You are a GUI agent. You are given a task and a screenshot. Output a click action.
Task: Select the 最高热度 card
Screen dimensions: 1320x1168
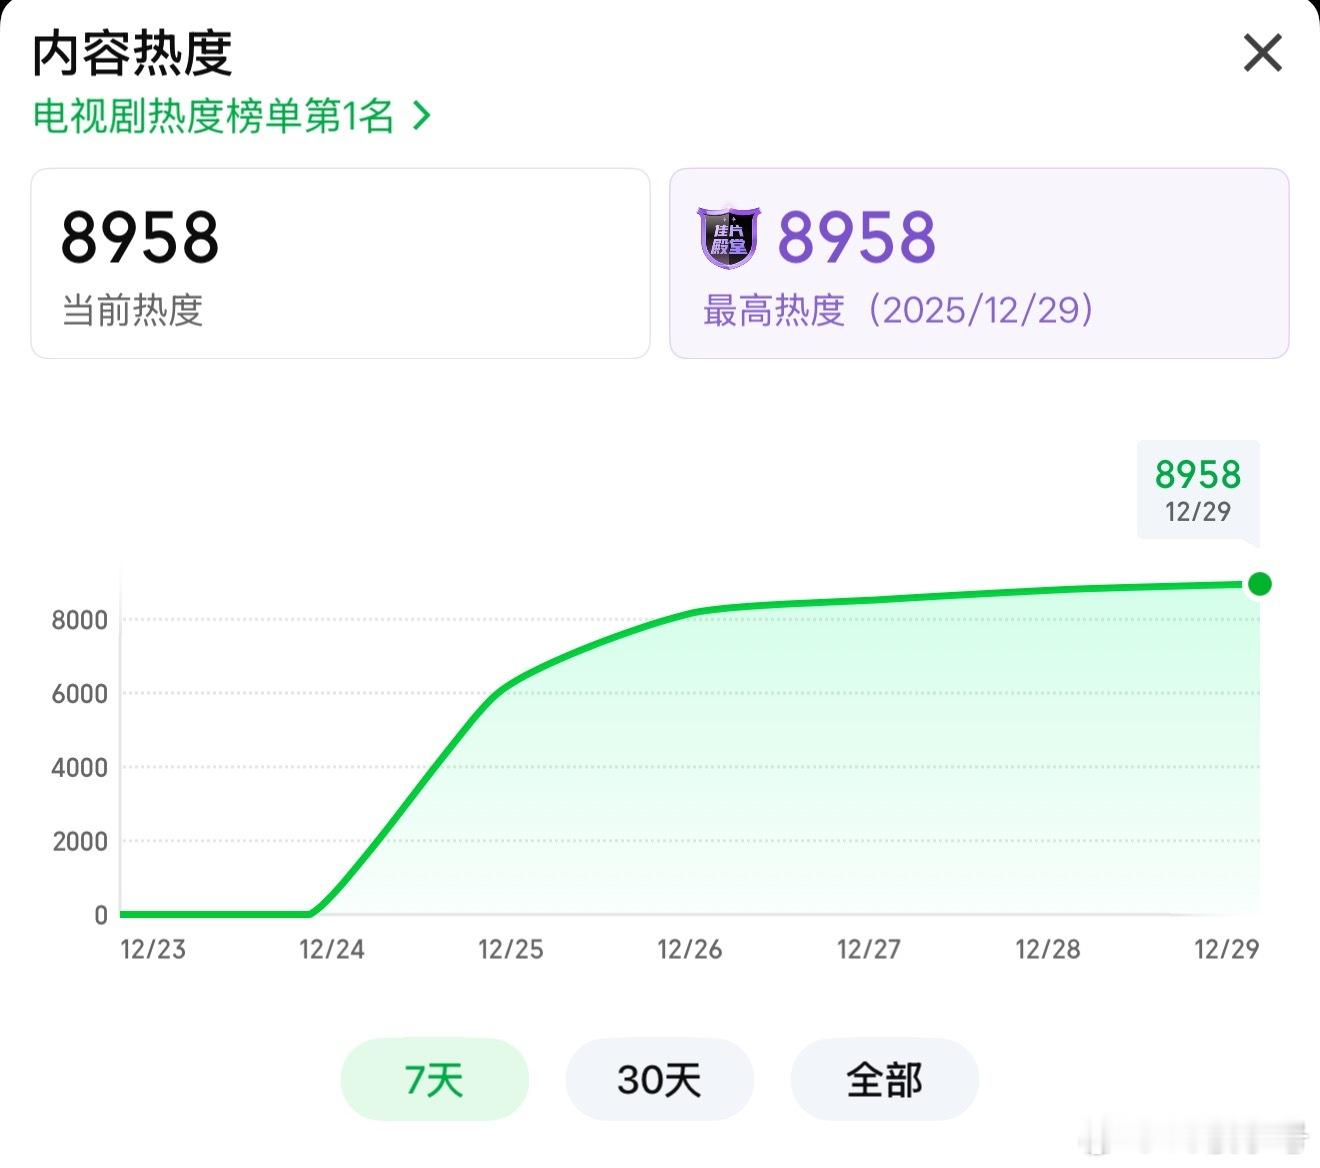(980, 263)
